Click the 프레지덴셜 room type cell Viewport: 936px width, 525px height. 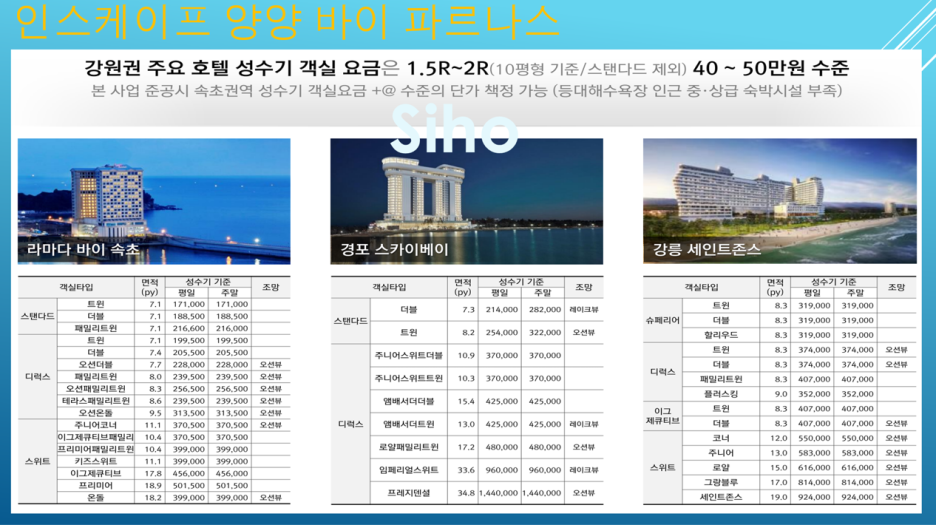tap(409, 493)
